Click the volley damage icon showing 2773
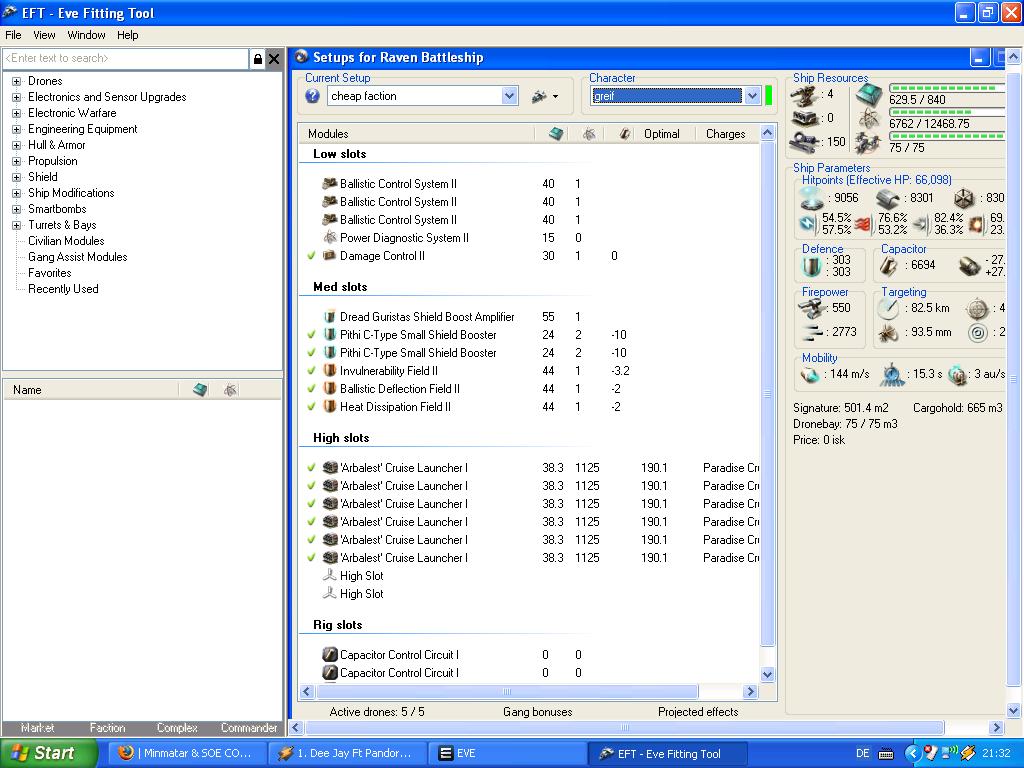1024x768 pixels. pos(812,332)
